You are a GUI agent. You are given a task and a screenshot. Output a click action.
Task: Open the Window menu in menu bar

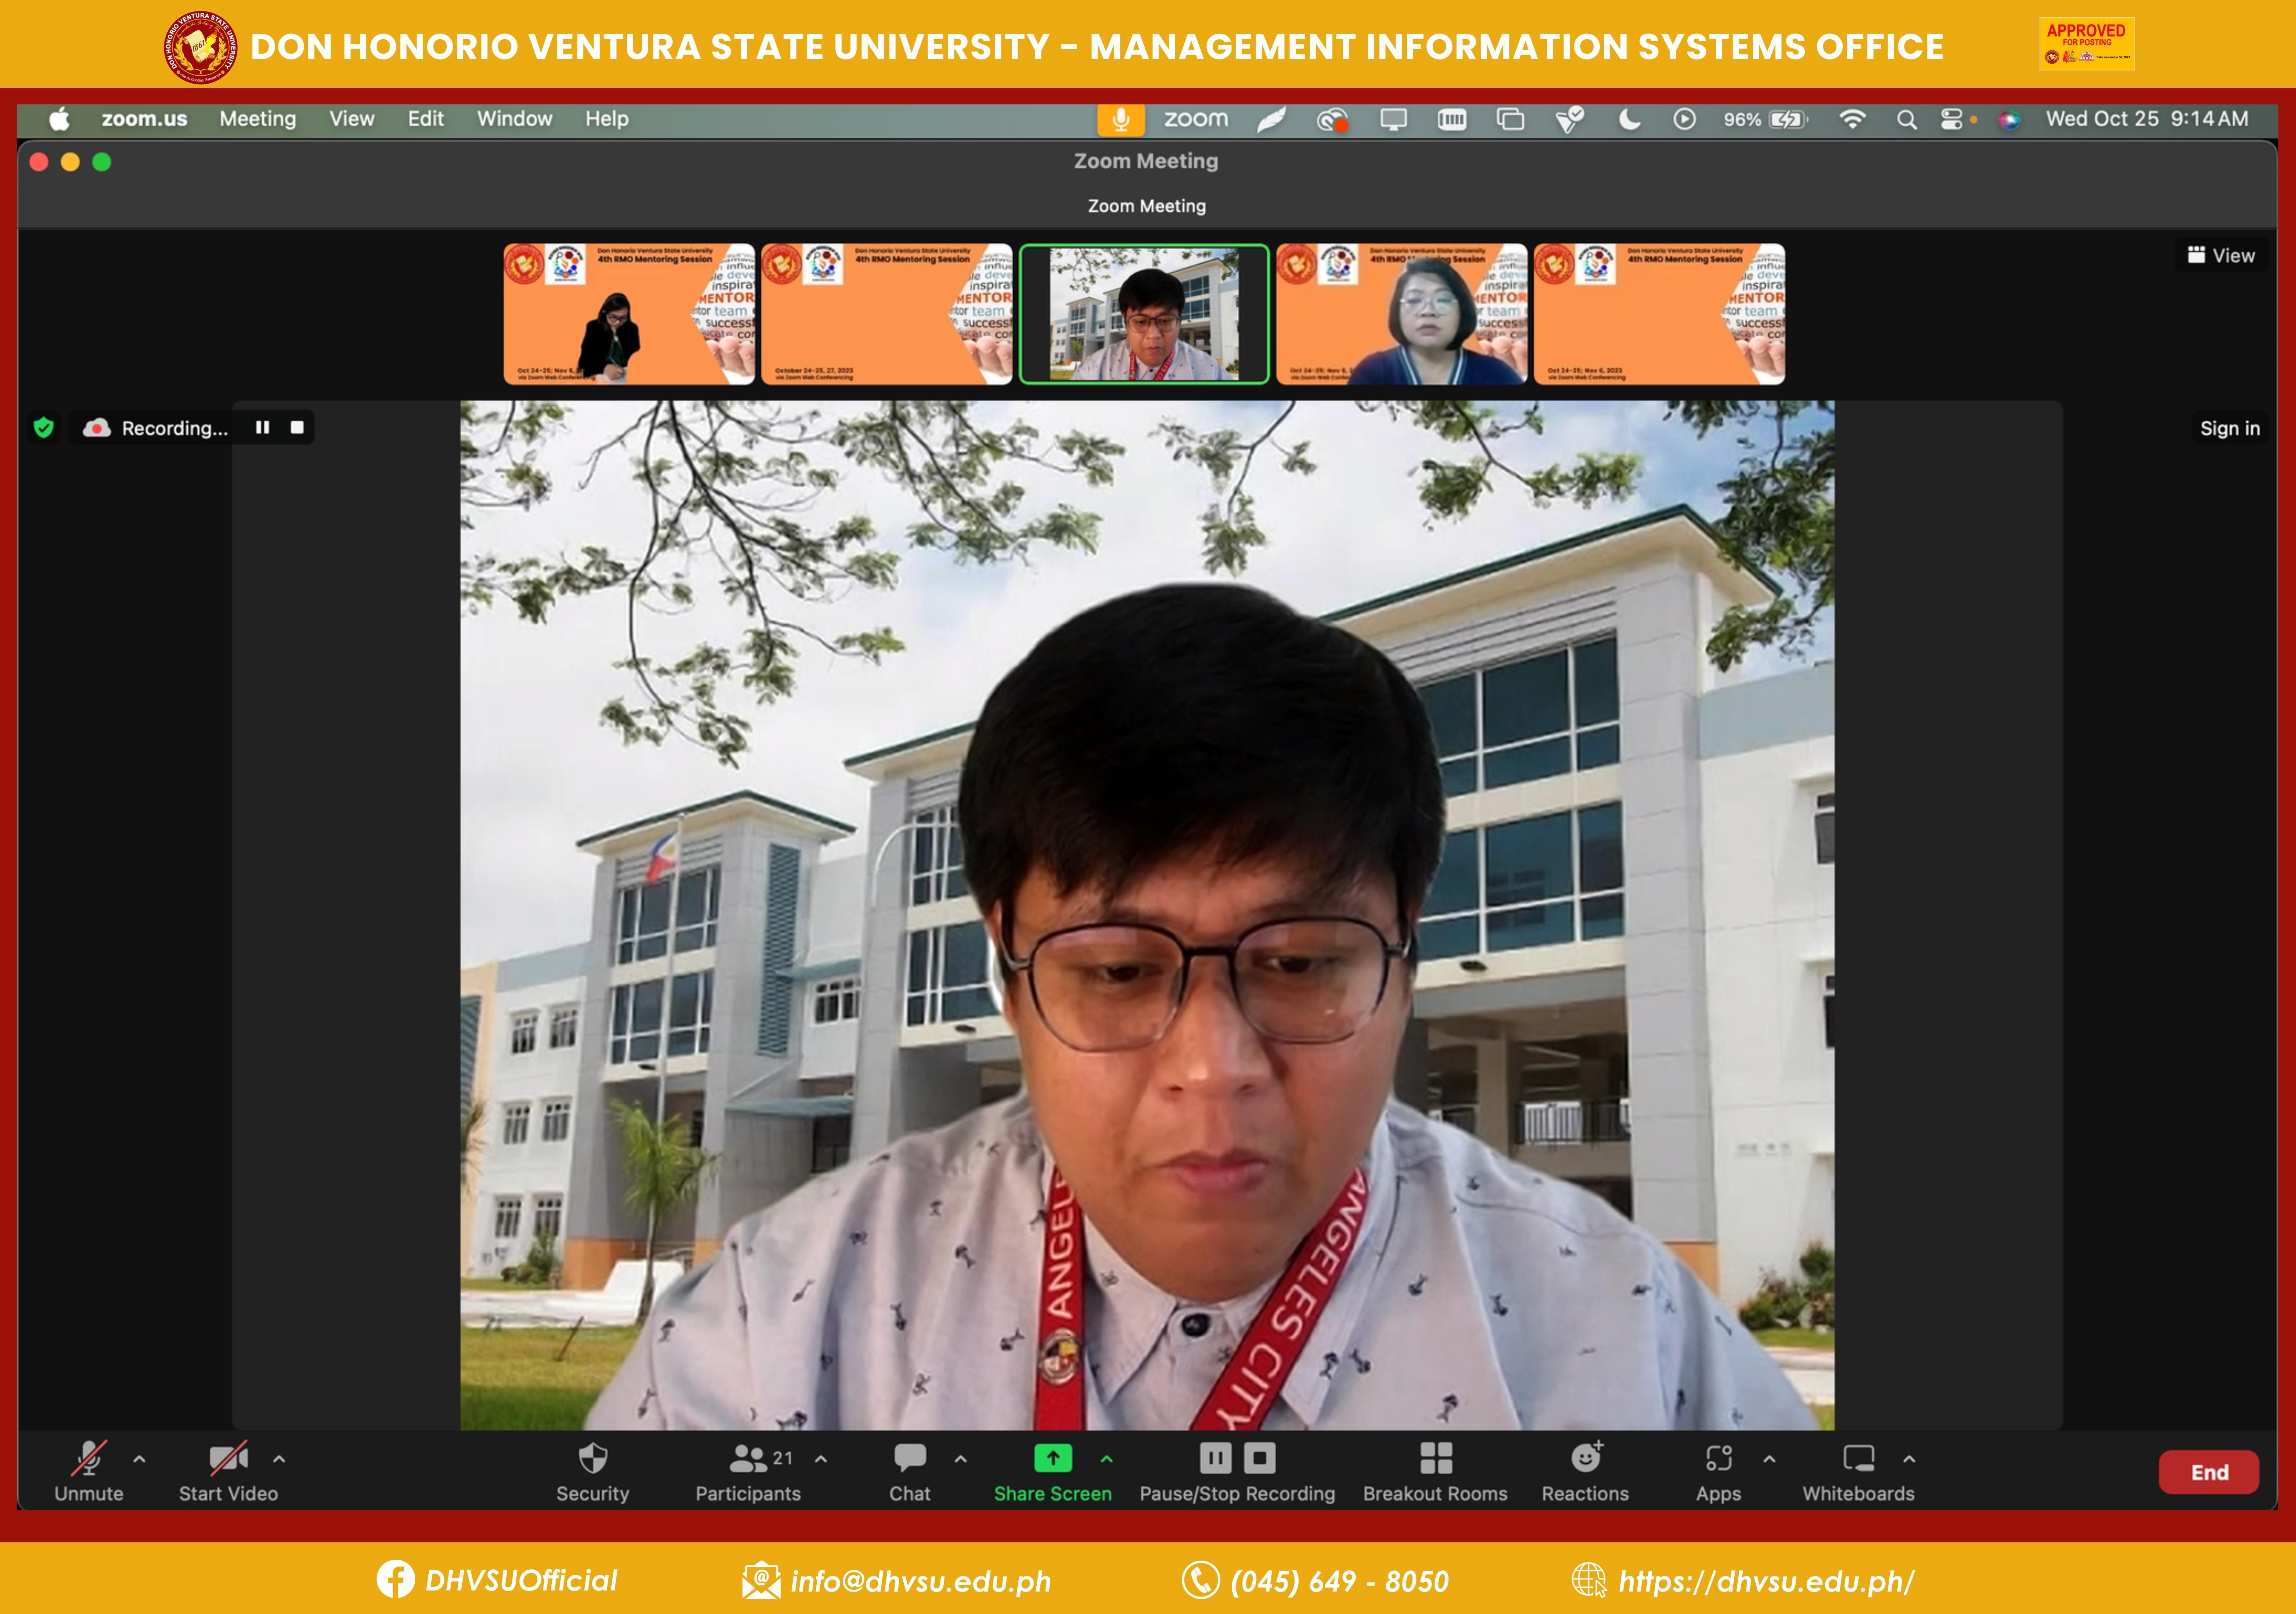coord(514,119)
